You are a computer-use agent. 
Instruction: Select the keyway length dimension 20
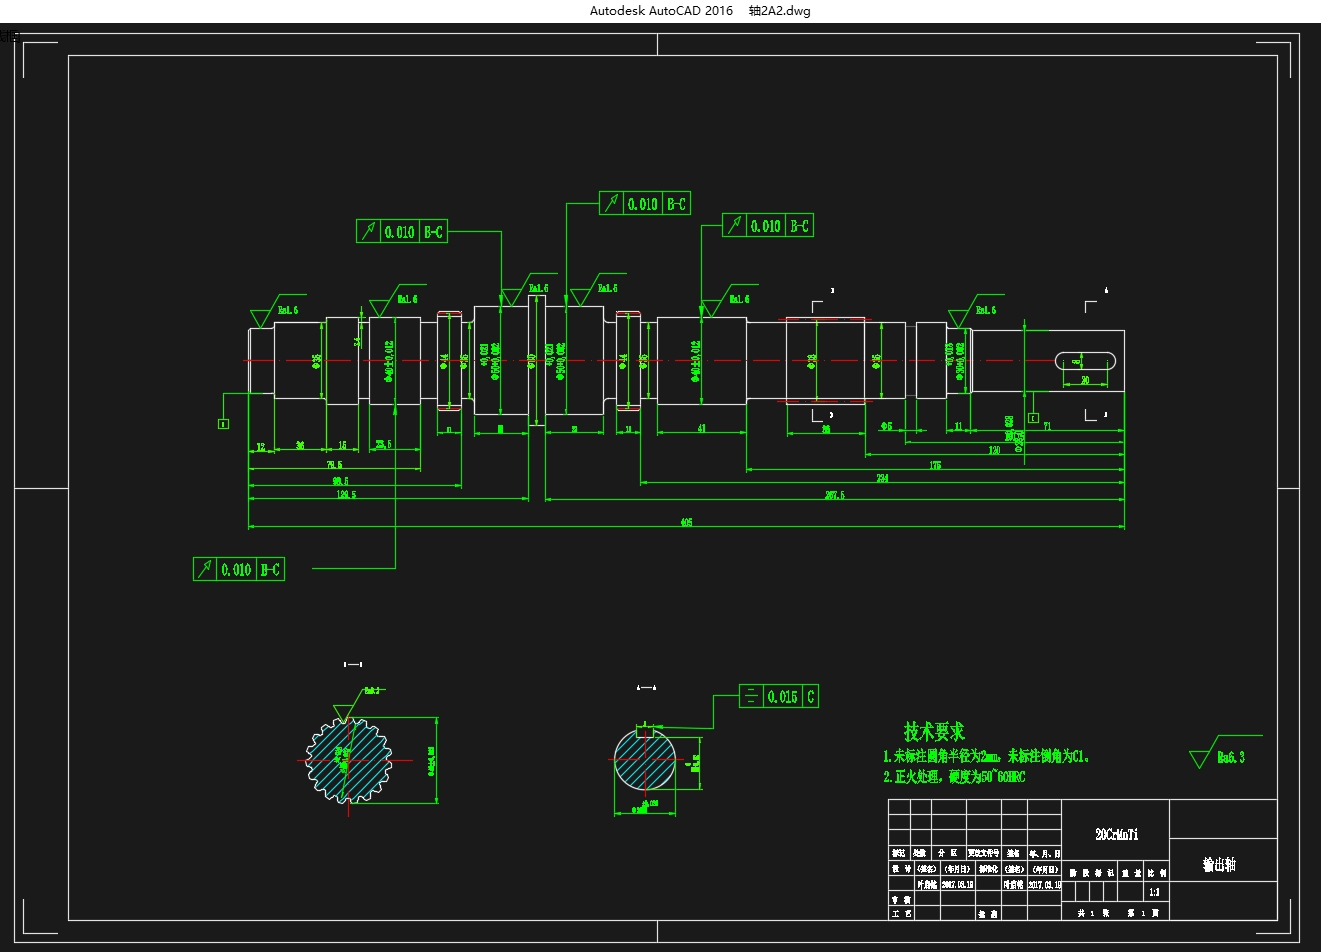coord(1085,380)
